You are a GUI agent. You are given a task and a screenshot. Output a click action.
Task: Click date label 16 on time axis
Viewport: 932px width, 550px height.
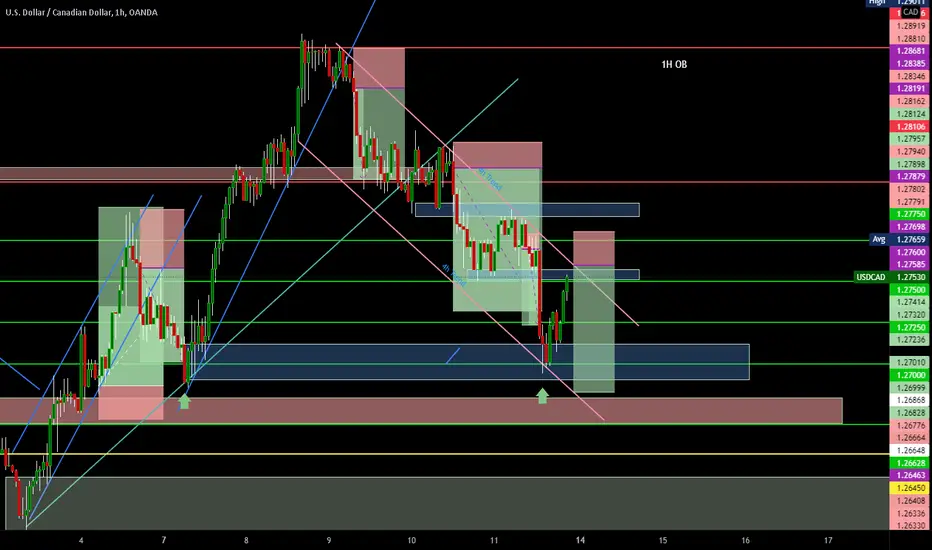[x=745, y=540]
